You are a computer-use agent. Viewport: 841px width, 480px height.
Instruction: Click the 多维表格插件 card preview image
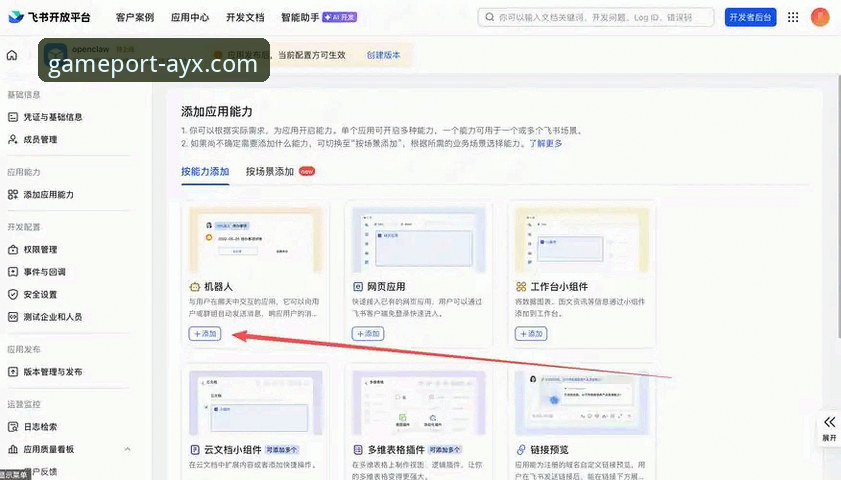[x=419, y=403]
